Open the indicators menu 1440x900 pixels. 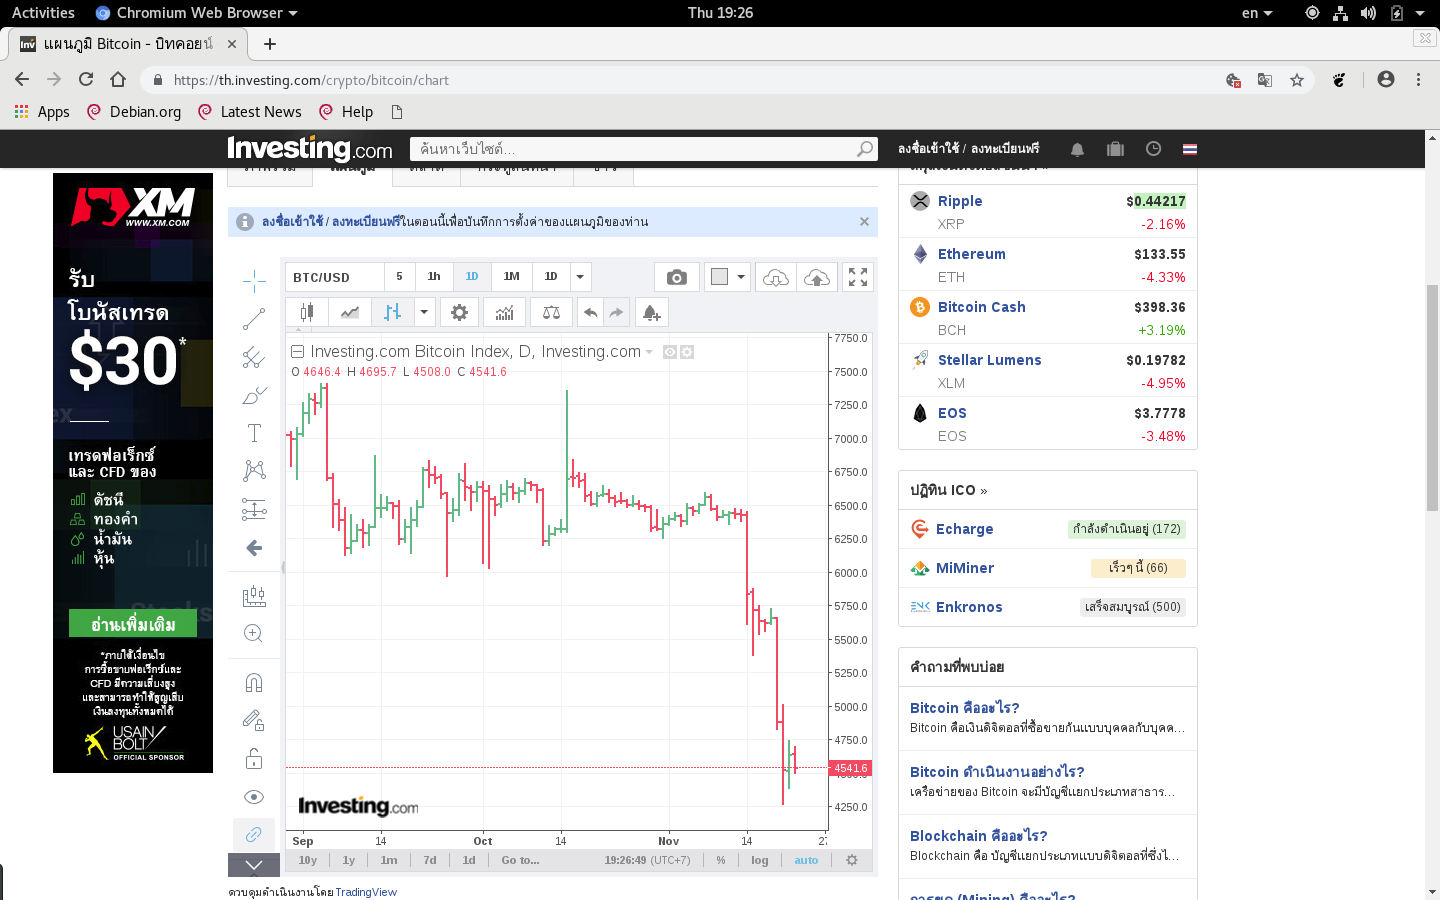(505, 313)
